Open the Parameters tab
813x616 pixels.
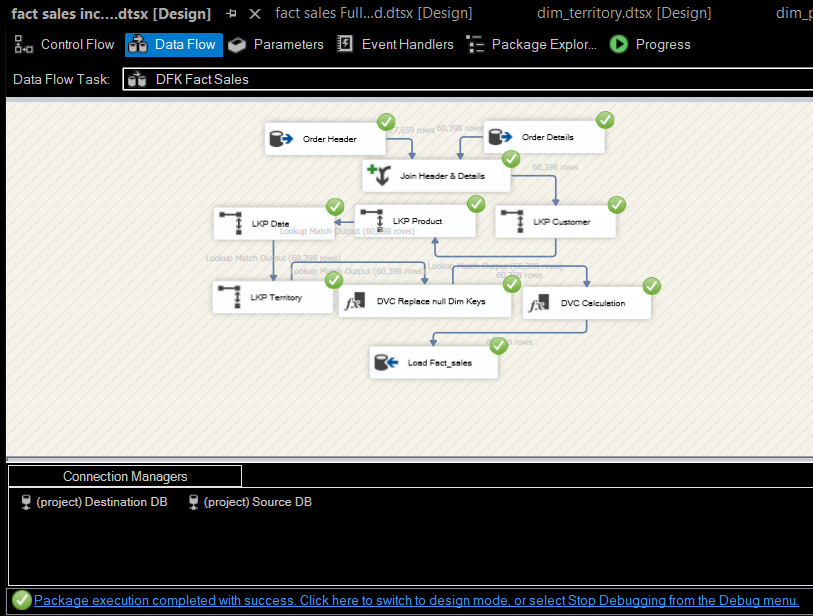coord(276,44)
